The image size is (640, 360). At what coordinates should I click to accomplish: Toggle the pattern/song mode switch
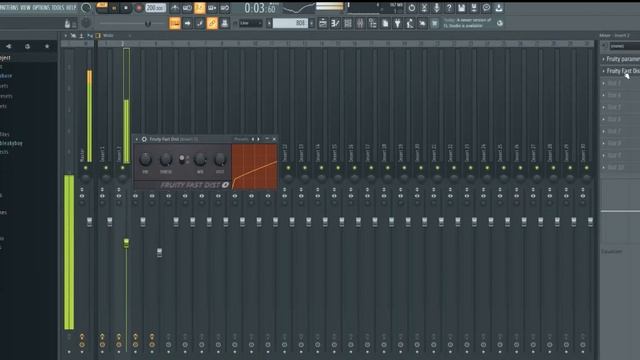pos(102,8)
